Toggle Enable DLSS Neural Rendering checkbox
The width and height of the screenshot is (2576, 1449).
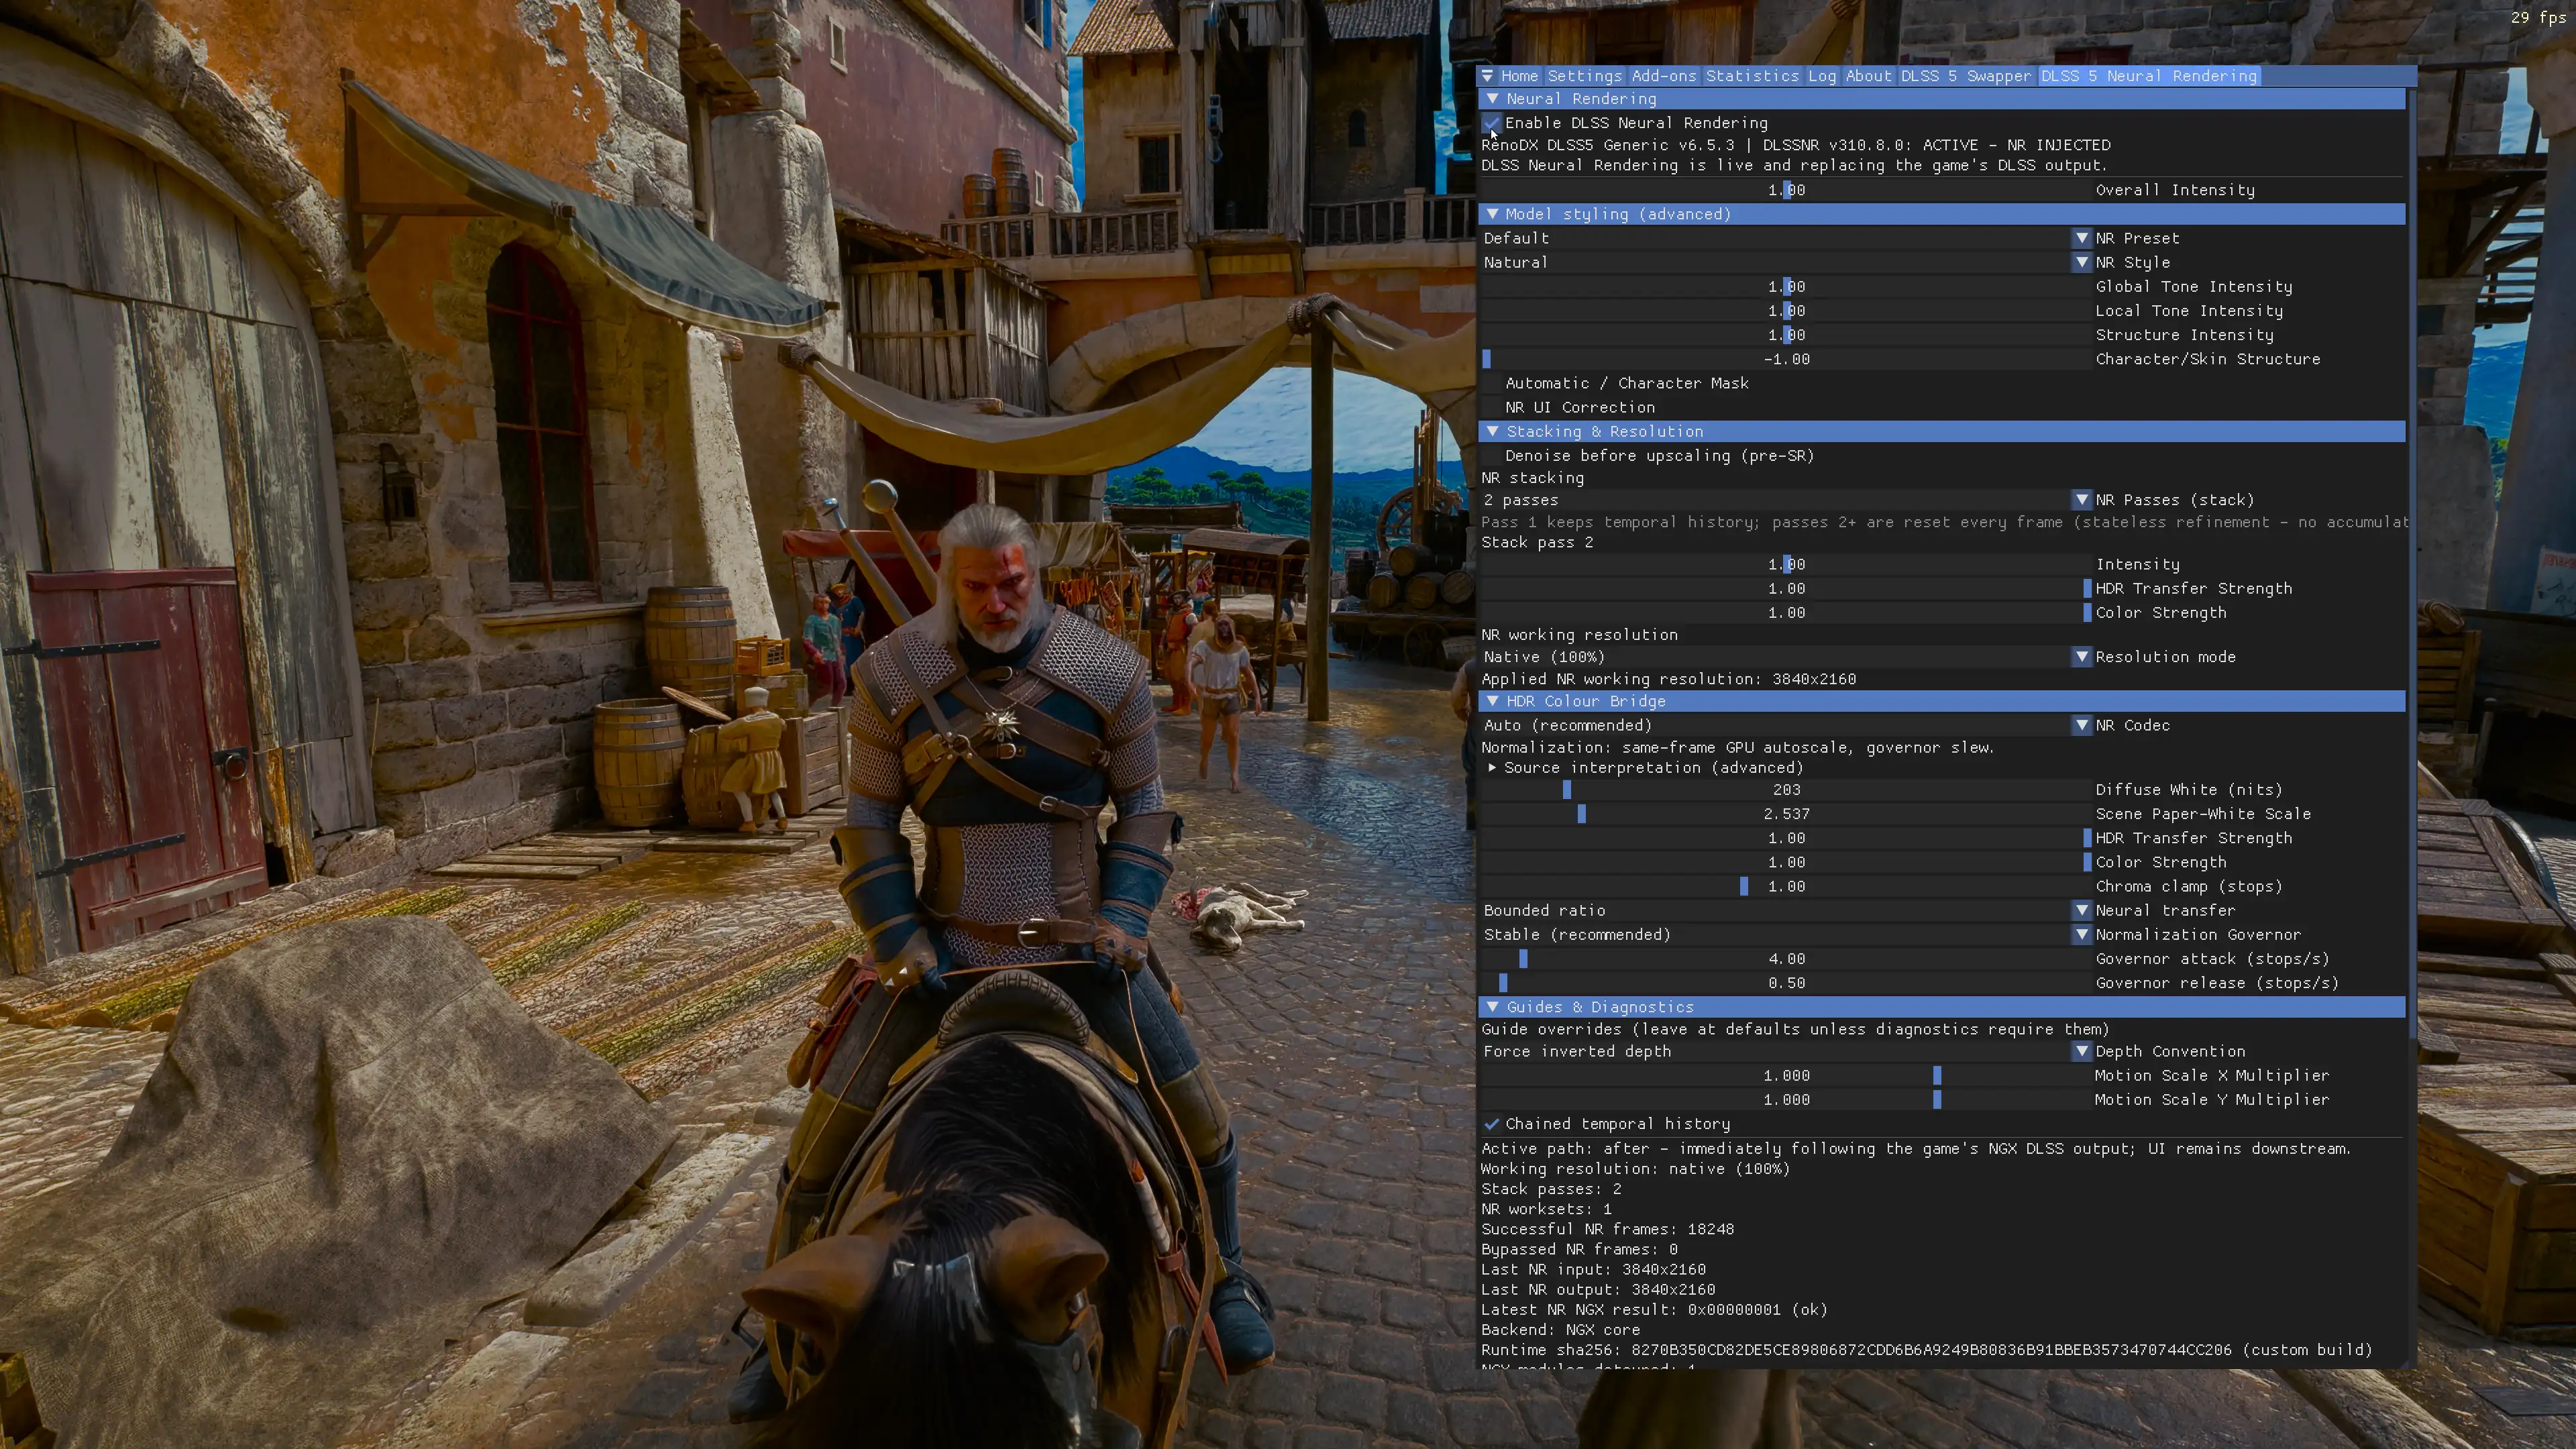1491,123
